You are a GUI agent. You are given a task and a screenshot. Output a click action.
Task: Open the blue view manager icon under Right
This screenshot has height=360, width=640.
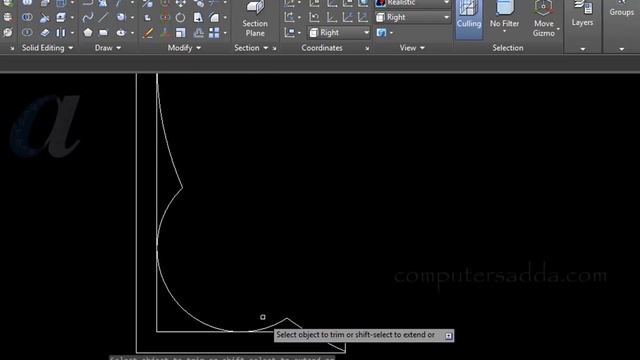381,33
